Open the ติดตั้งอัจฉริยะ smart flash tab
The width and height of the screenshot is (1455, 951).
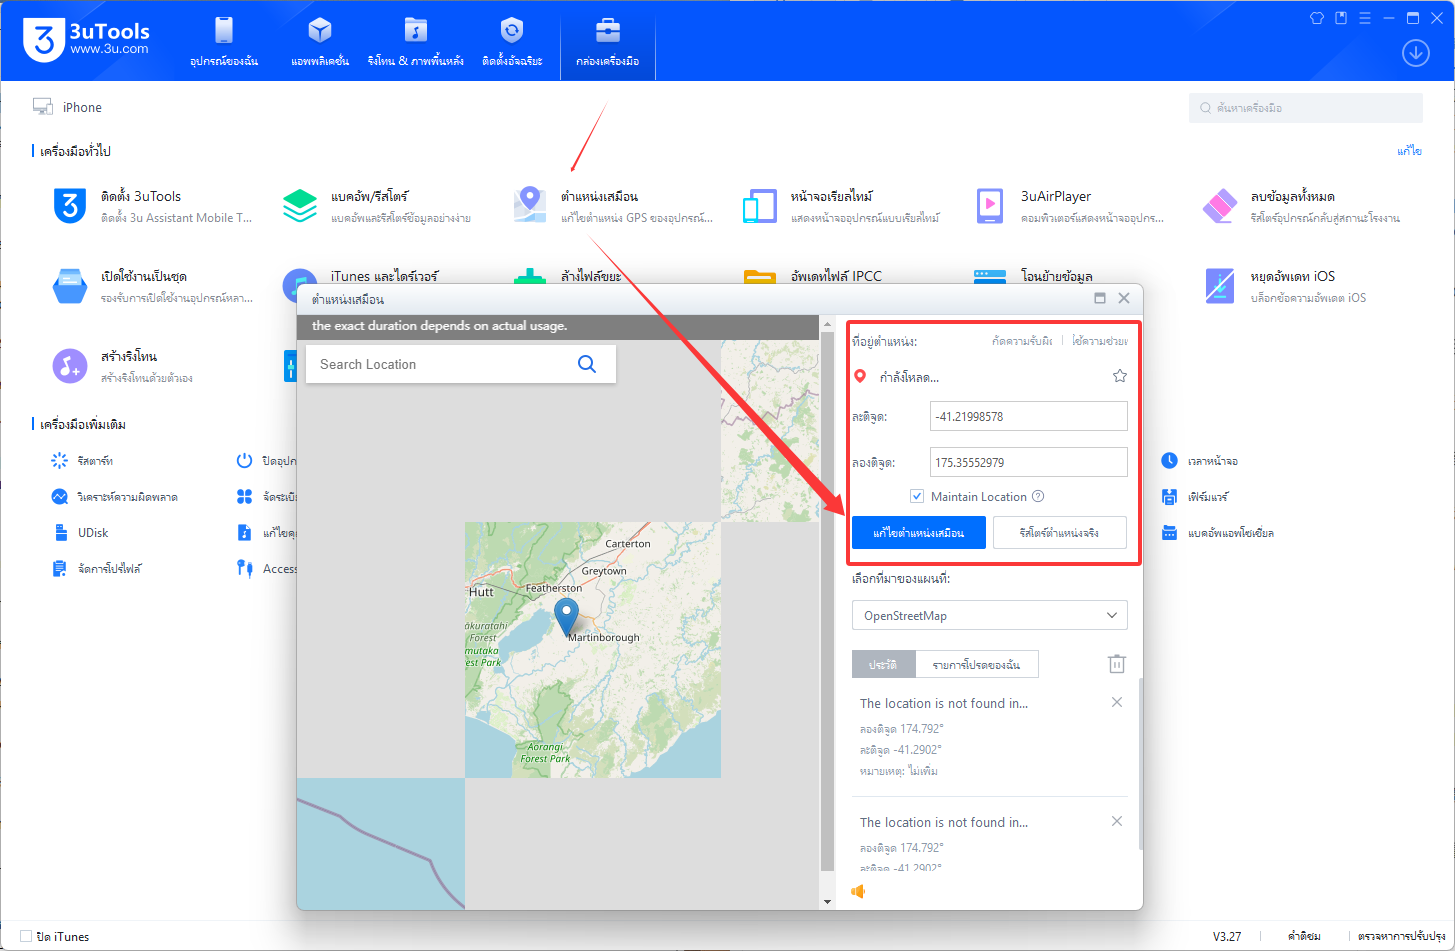pos(512,42)
